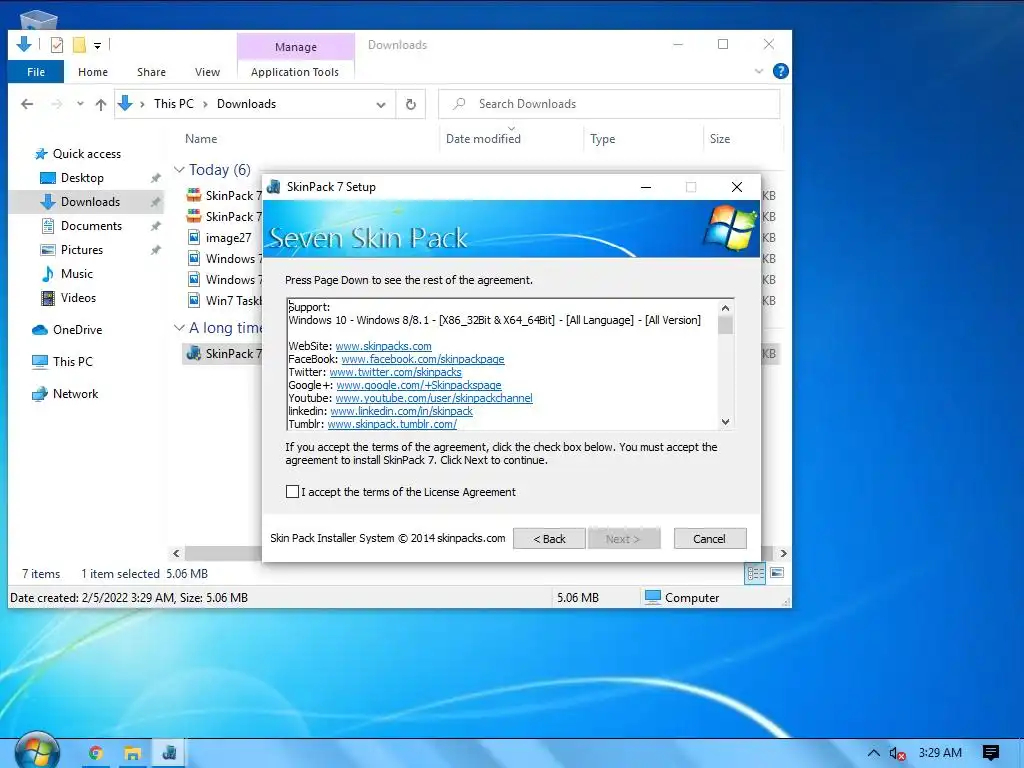The image size is (1024, 768).
Task: Go back in Explorer navigation
Action: [x=27, y=104]
